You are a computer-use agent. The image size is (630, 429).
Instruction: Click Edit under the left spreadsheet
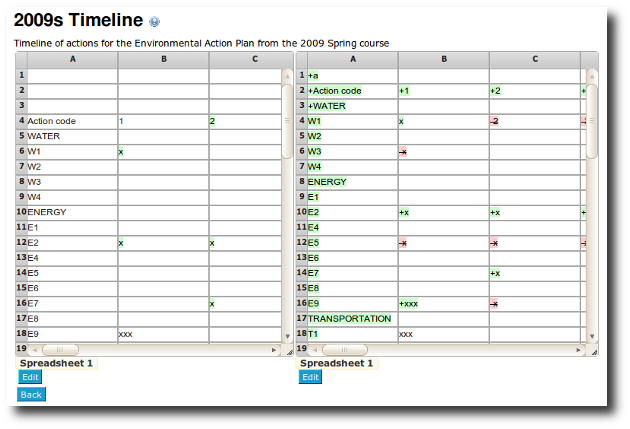tap(30, 377)
